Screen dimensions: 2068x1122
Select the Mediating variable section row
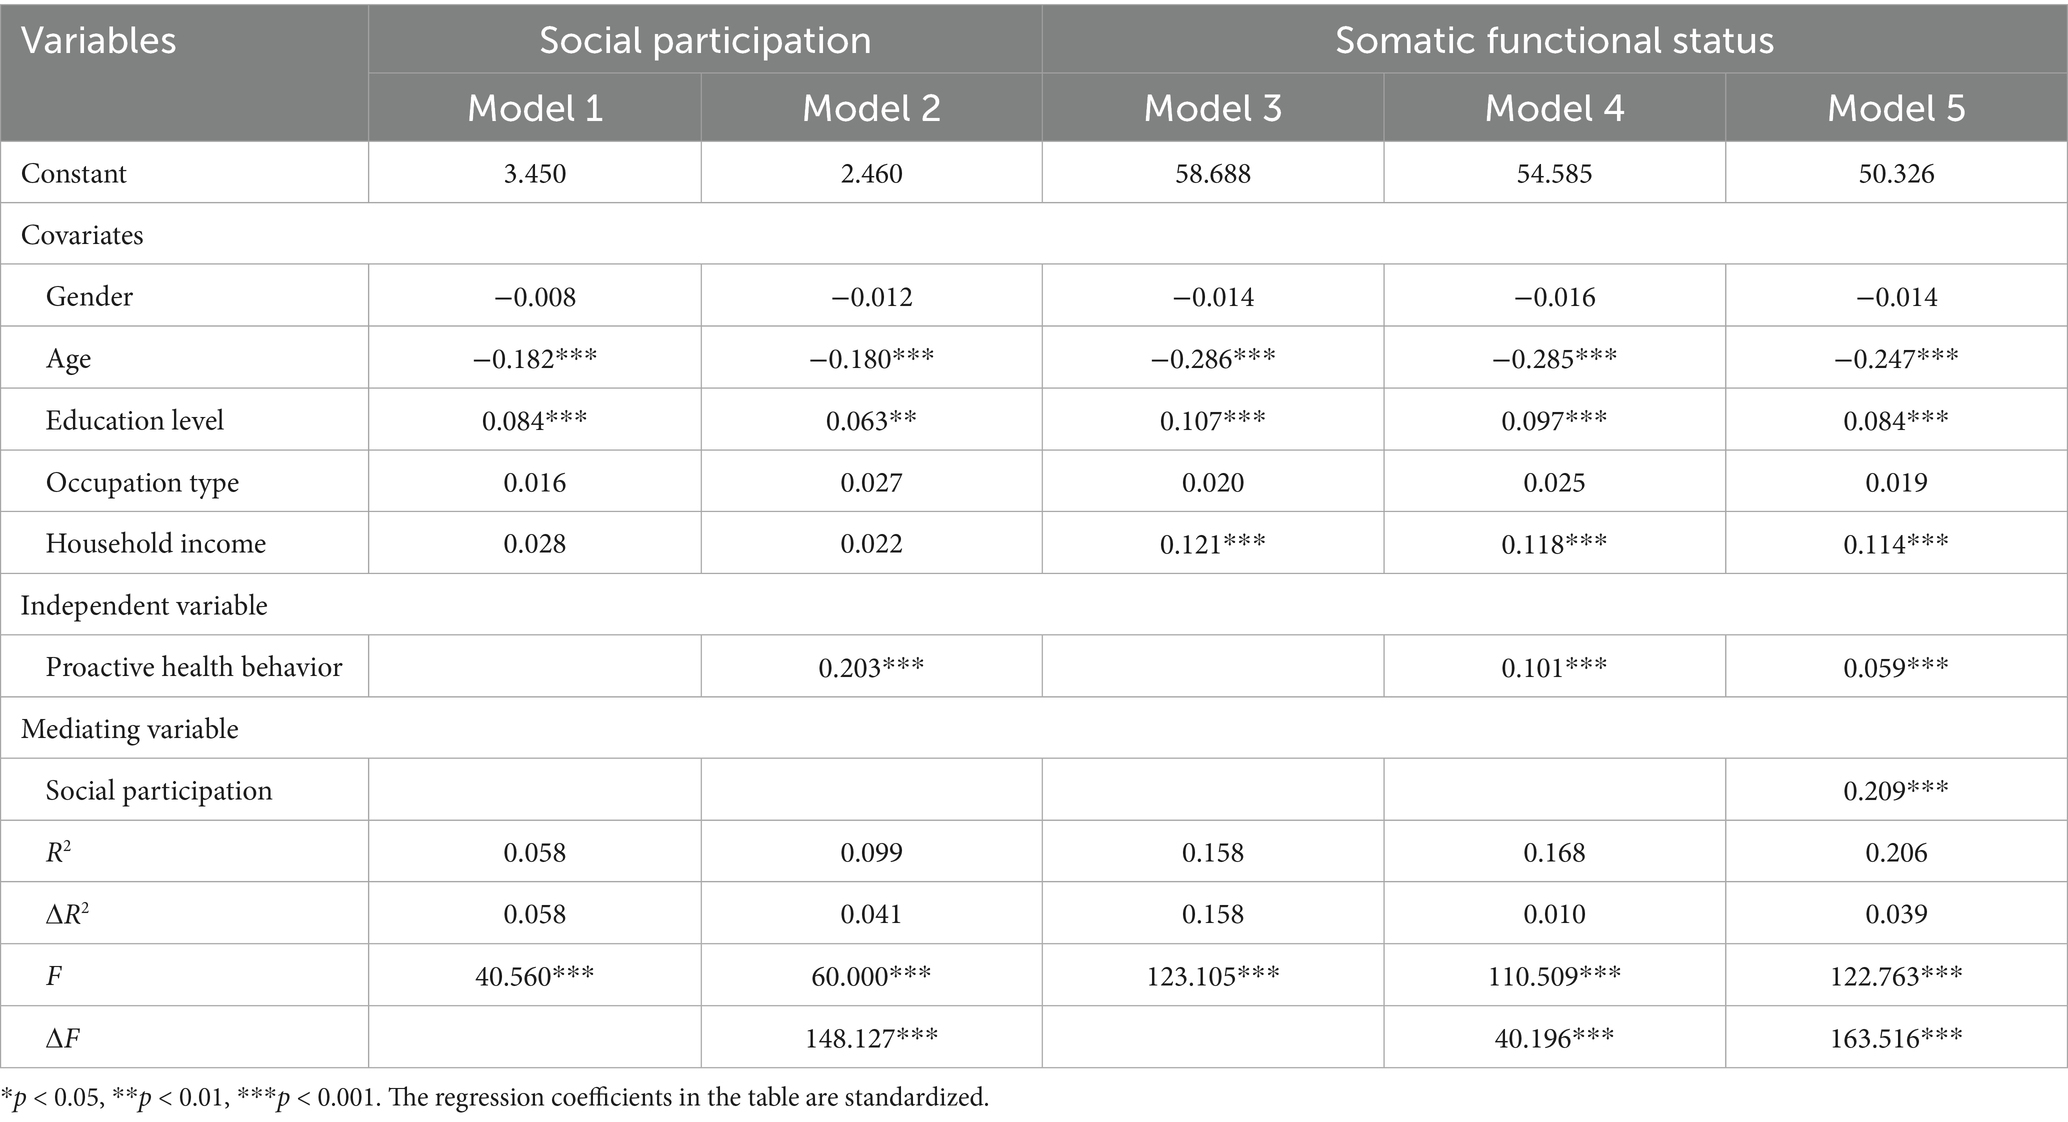pyautogui.click(x=130, y=730)
